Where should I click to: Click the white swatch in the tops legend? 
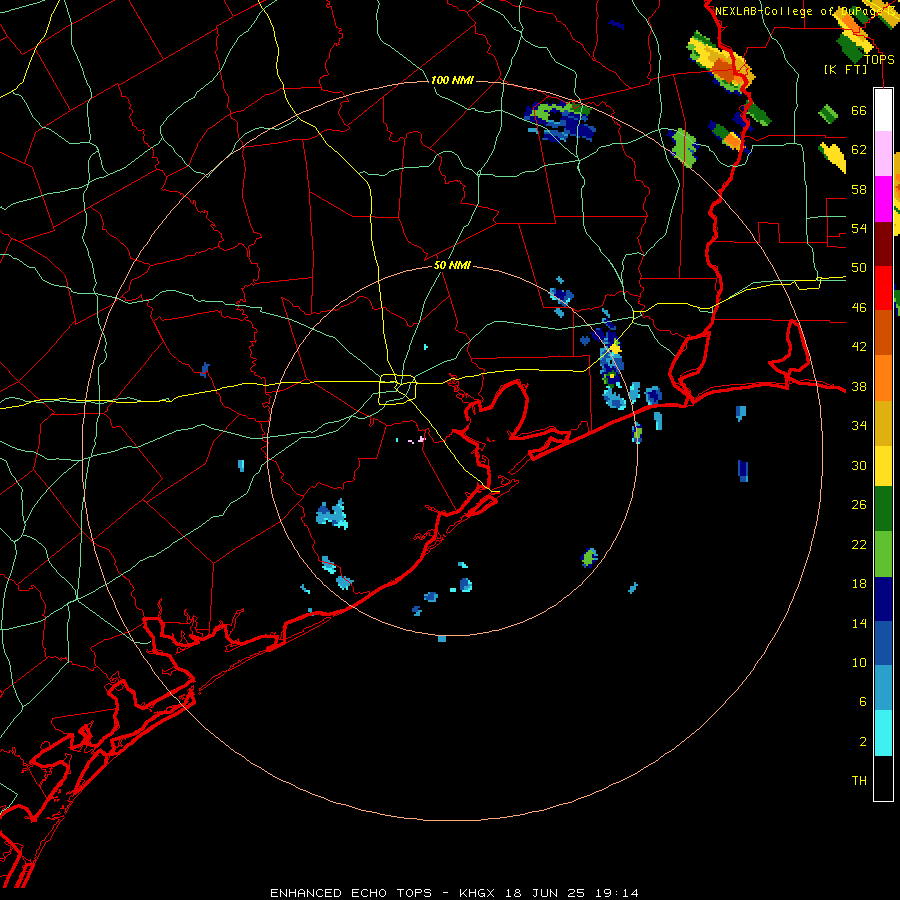pyautogui.click(x=883, y=110)
